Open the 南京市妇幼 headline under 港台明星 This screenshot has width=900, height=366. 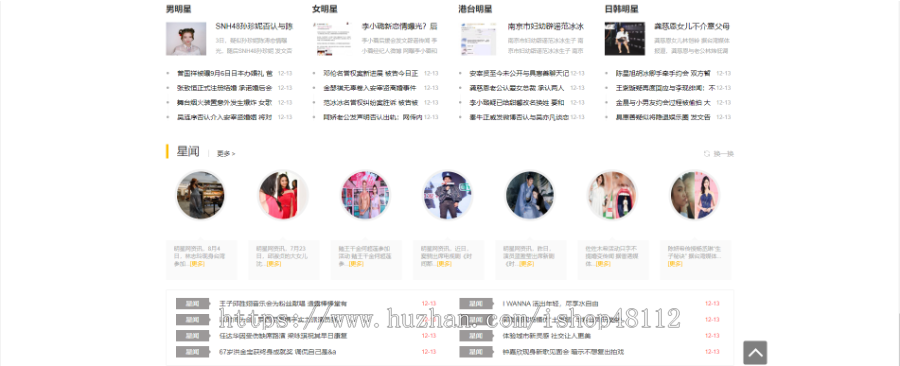tap(546, 26)
